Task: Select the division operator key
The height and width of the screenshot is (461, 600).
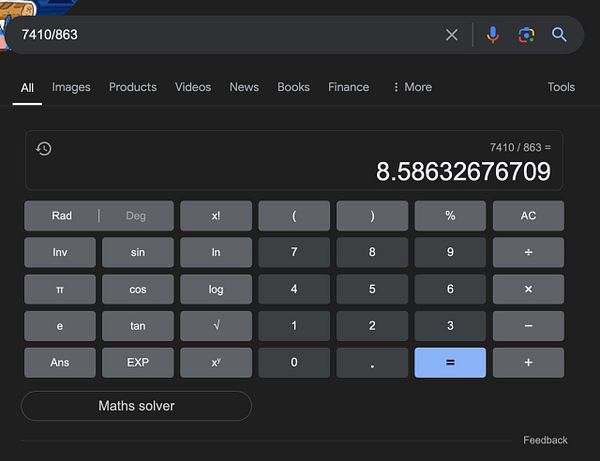Action: point(528,252)
